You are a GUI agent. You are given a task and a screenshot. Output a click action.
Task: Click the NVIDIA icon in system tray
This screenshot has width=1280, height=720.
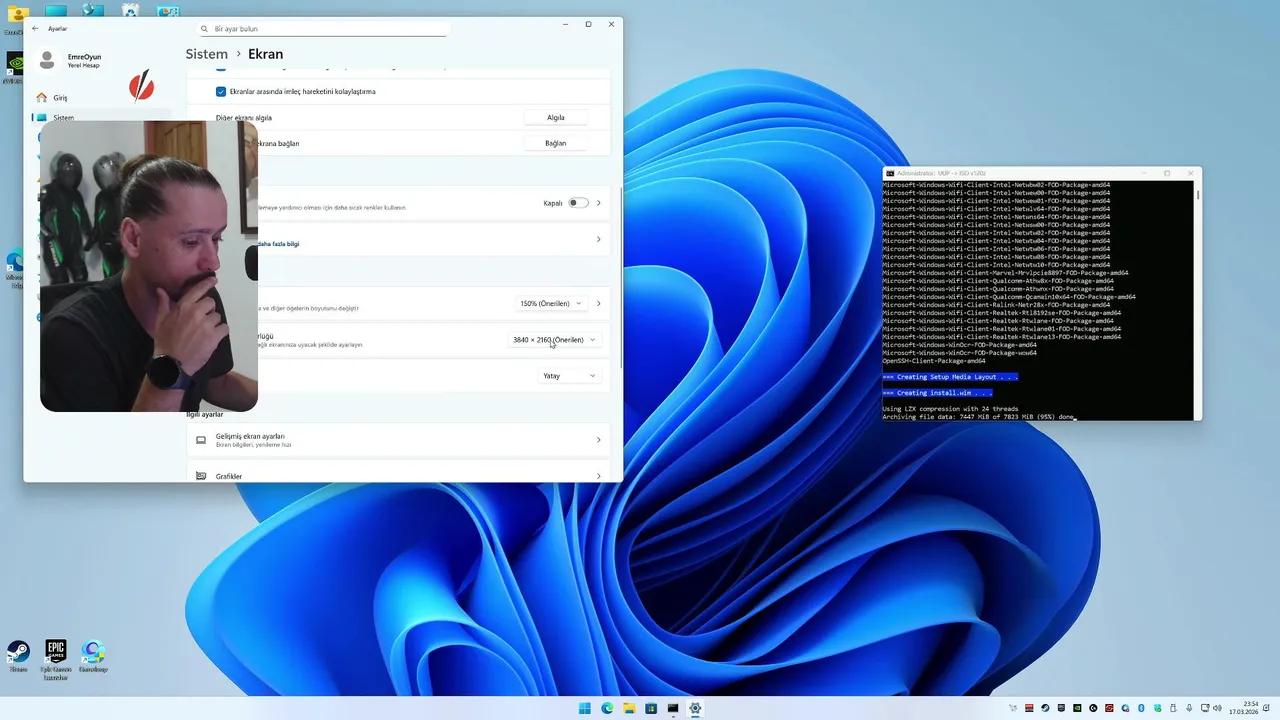[x=1077, y=708]
